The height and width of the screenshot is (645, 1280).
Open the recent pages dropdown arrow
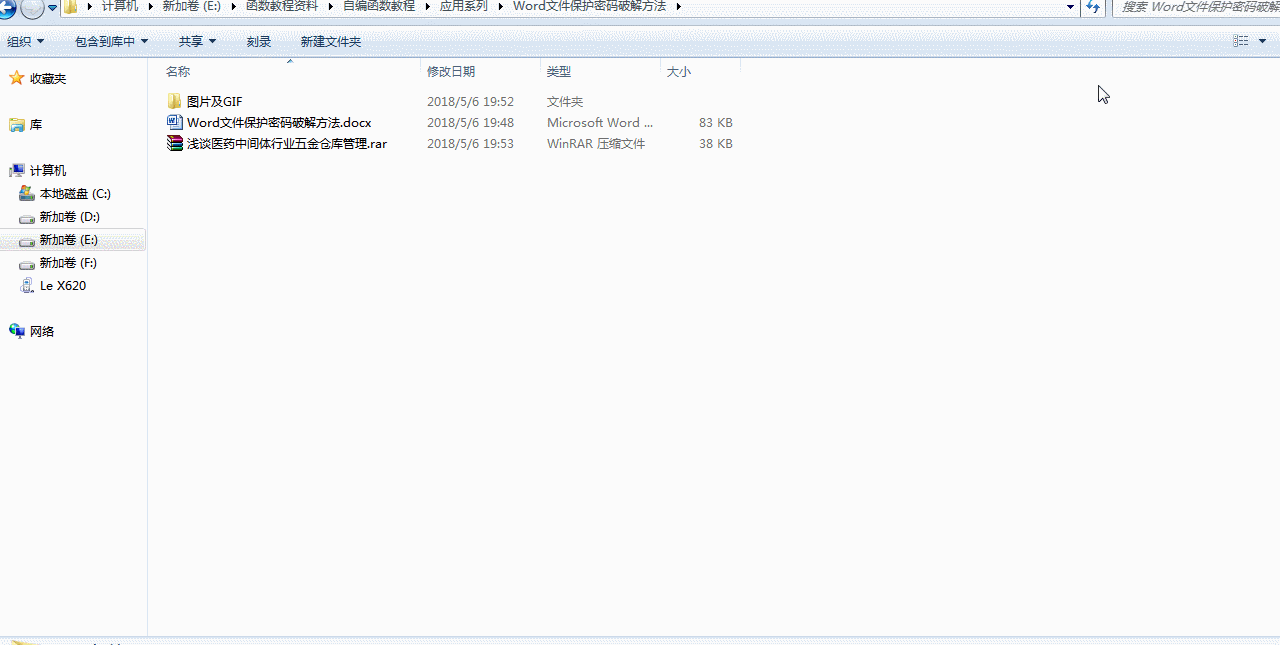coord(53,8)
